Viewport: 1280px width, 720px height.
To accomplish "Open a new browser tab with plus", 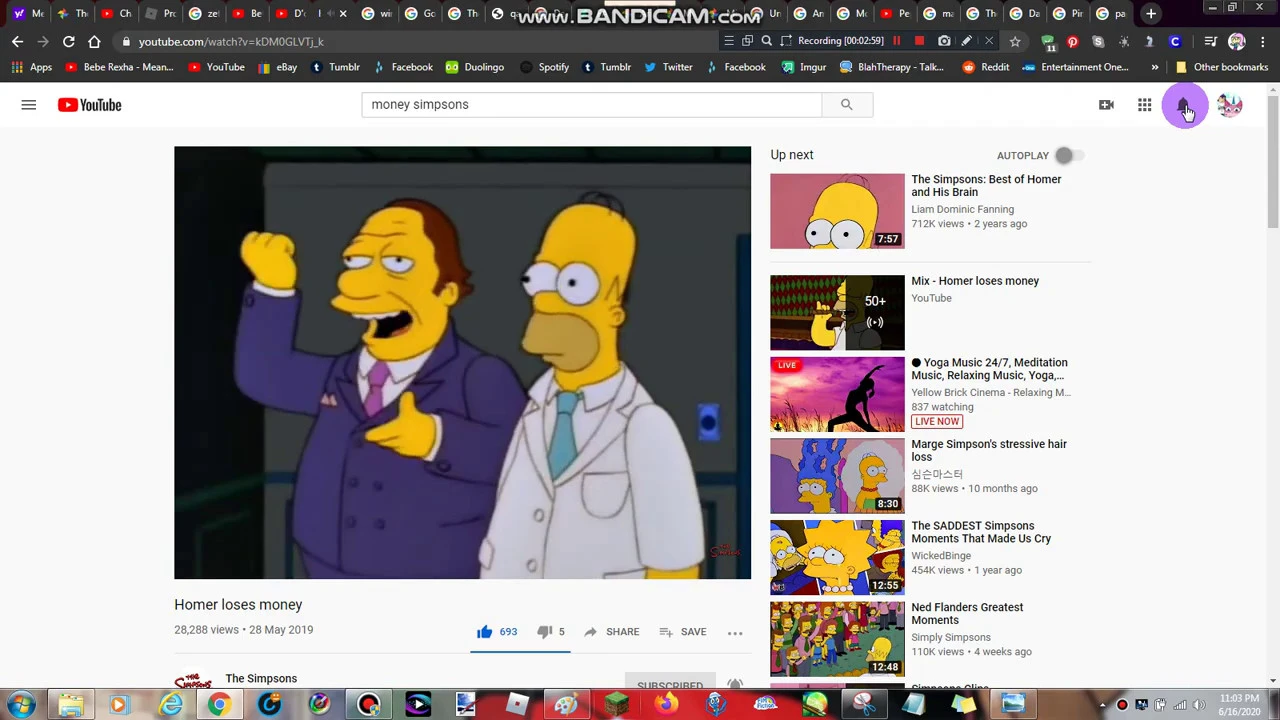I will (1151, 13).
